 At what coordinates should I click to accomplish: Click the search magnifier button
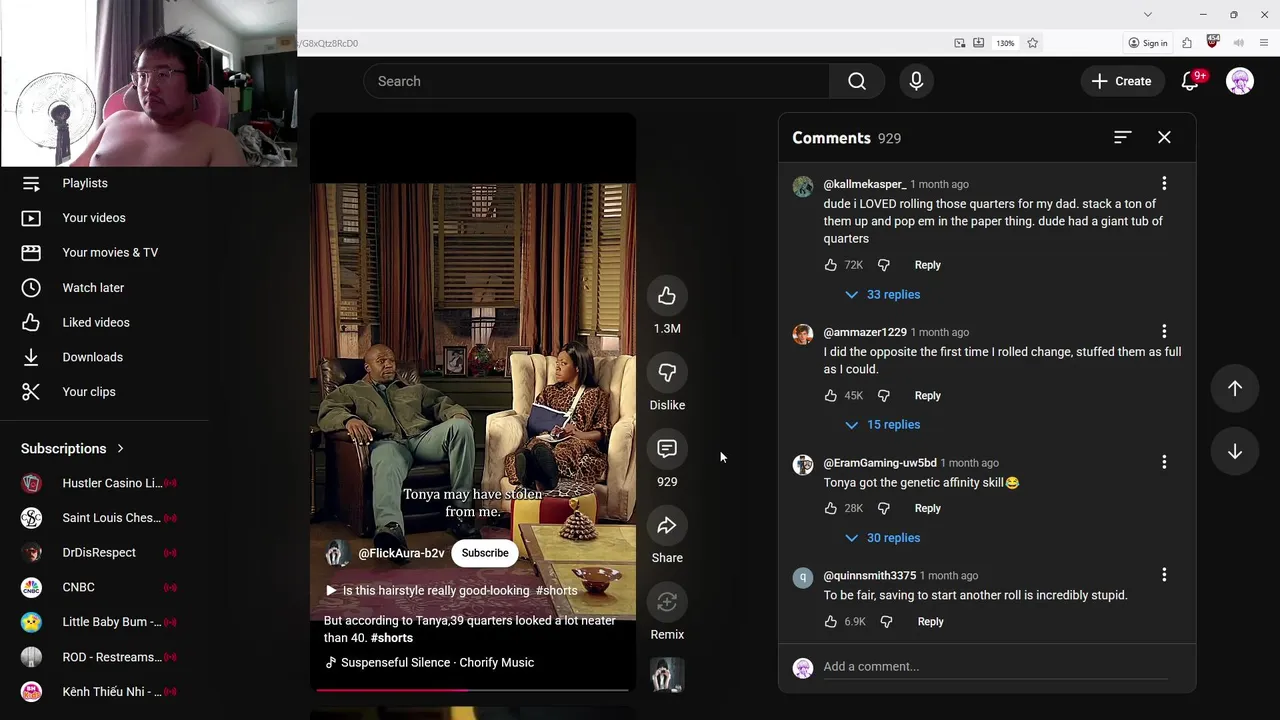pyautogui.click(x=857, y=81)
